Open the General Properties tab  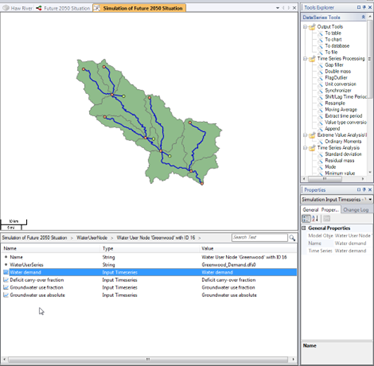tap(320, 210)
